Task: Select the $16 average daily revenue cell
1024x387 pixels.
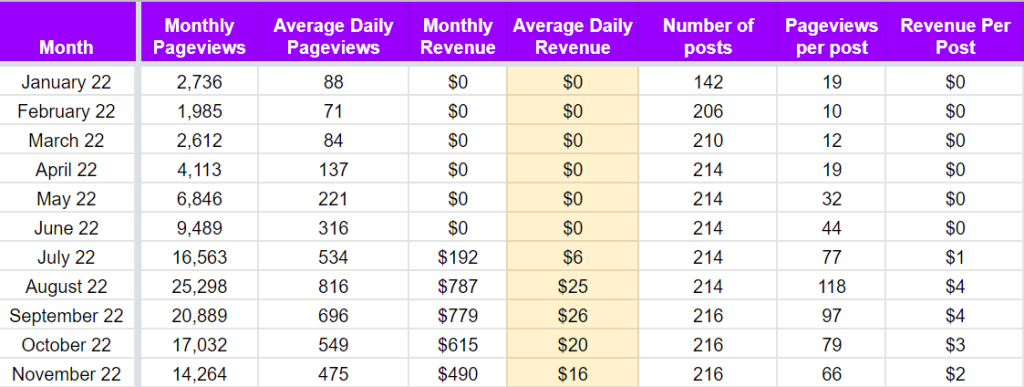Action: coord(573,374)
